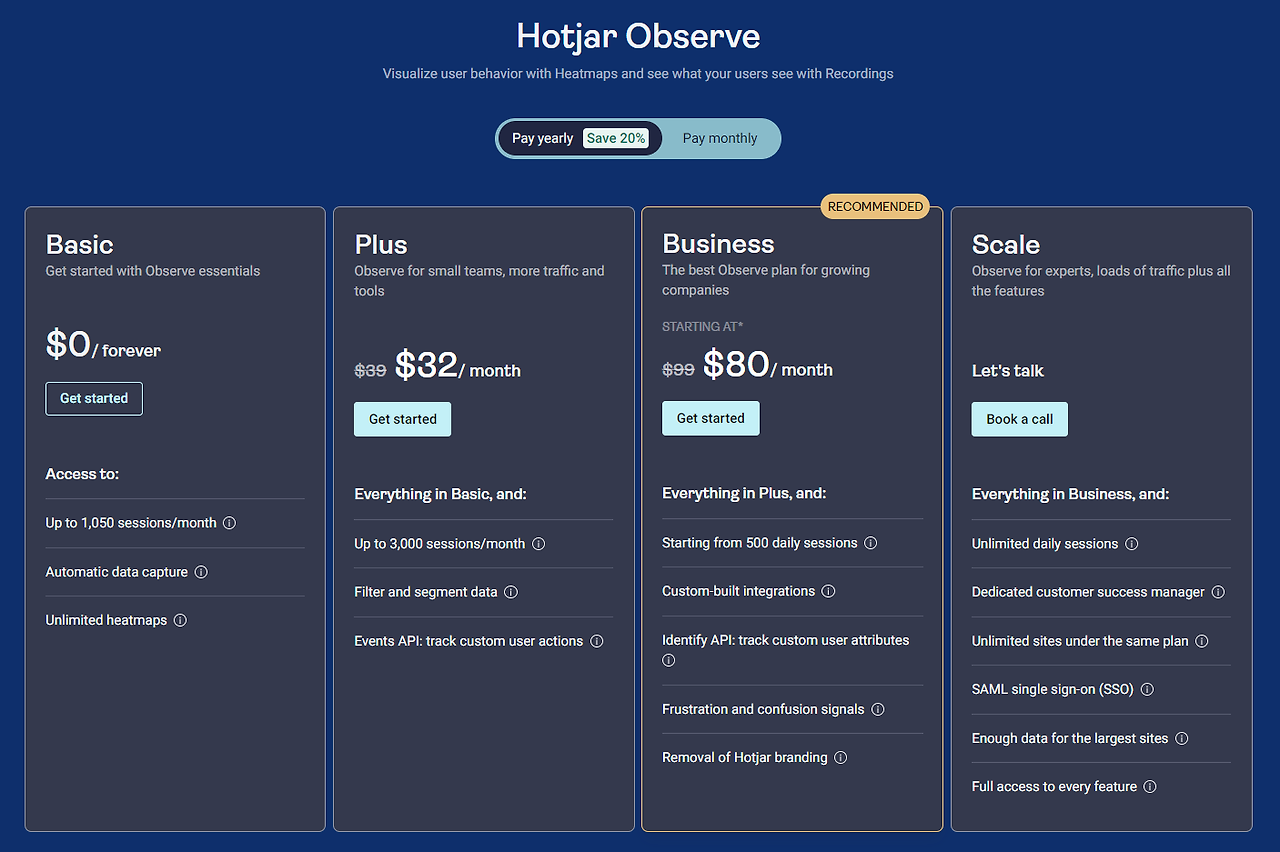Image resolution: width=1280 pixels, height=852 pixels.
Task: Click the Save 20% badge
Action: [x=616, y=138]
